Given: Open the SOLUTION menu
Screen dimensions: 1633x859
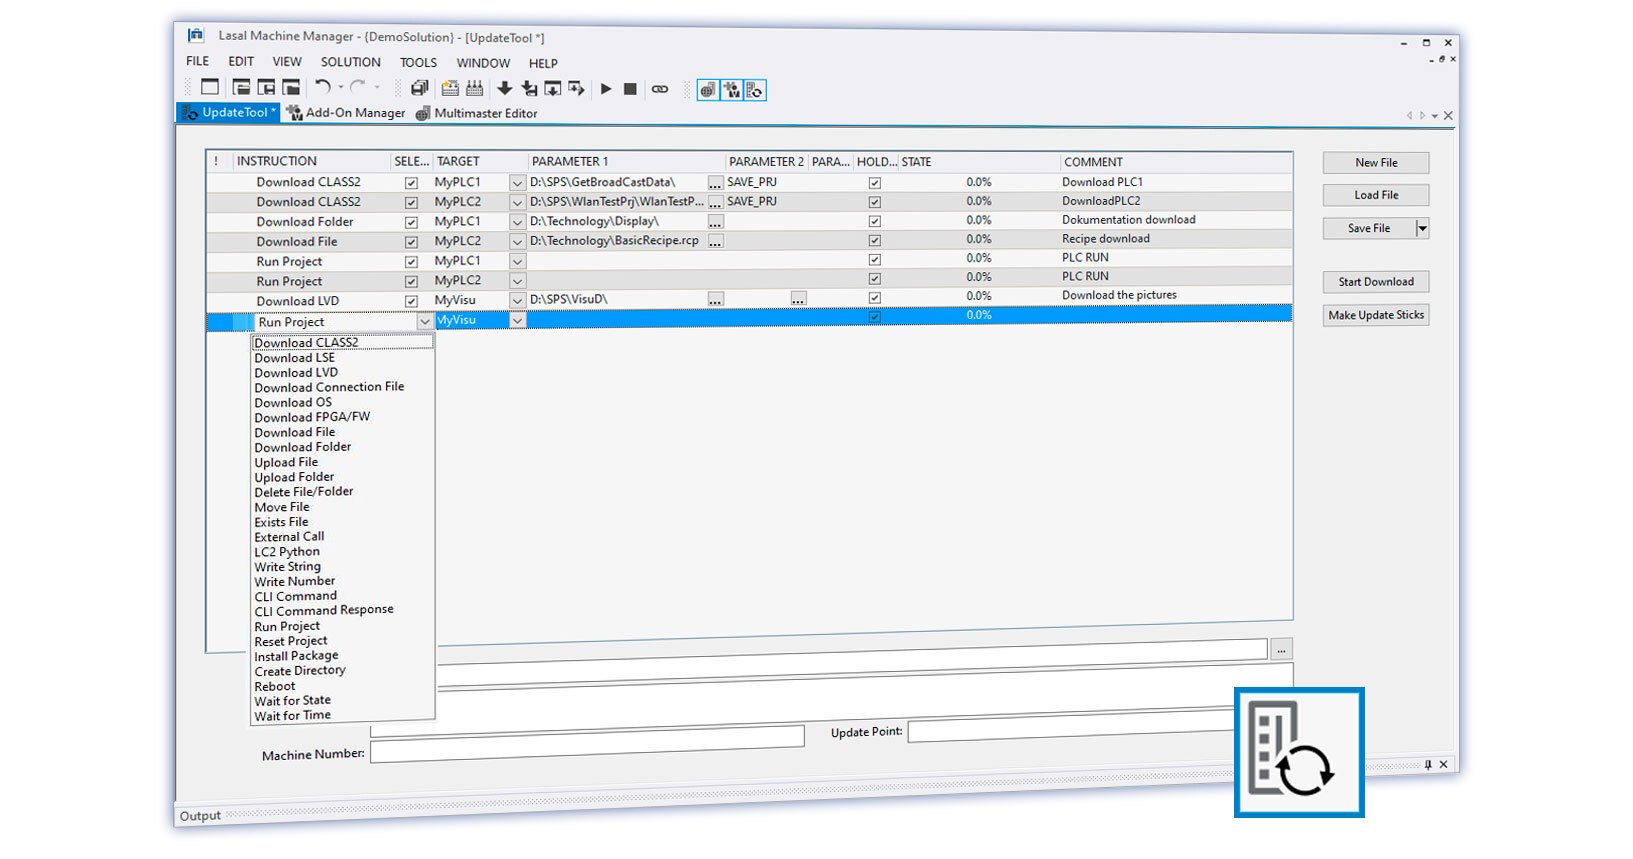Looking at the screenshot, I should tap(350, 62).
